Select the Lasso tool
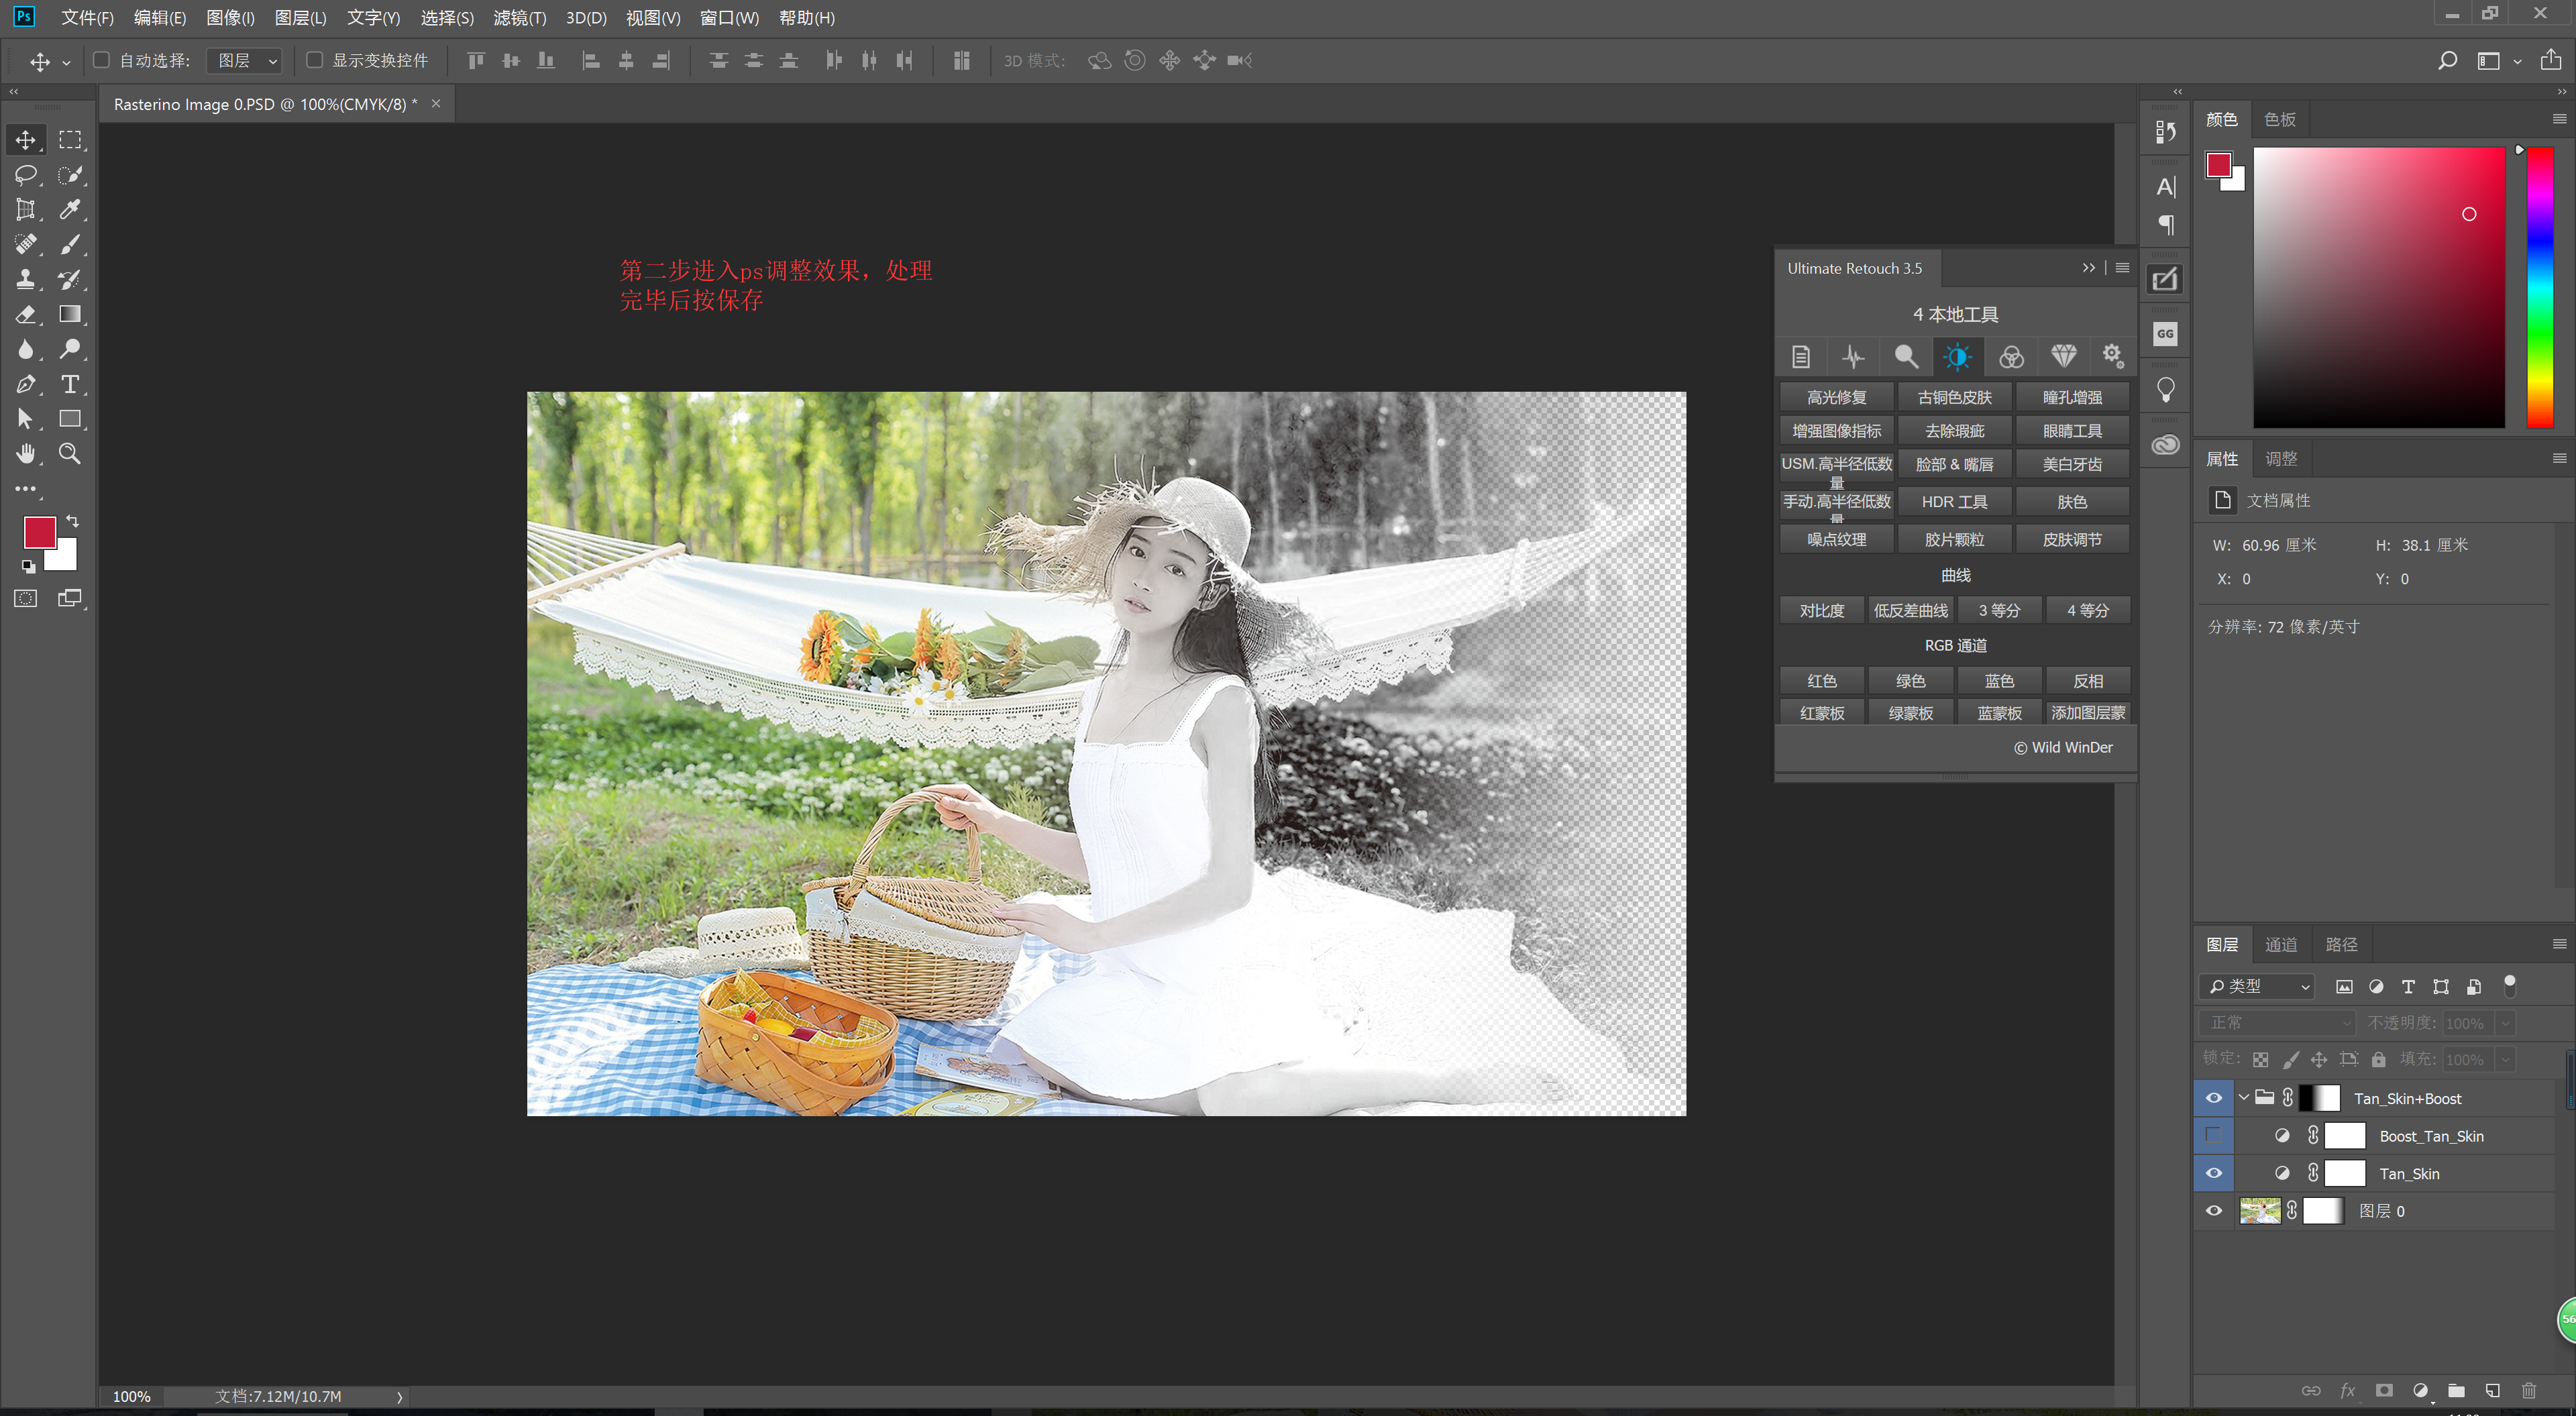2576x1416 pixels. [x=26, y=175]
